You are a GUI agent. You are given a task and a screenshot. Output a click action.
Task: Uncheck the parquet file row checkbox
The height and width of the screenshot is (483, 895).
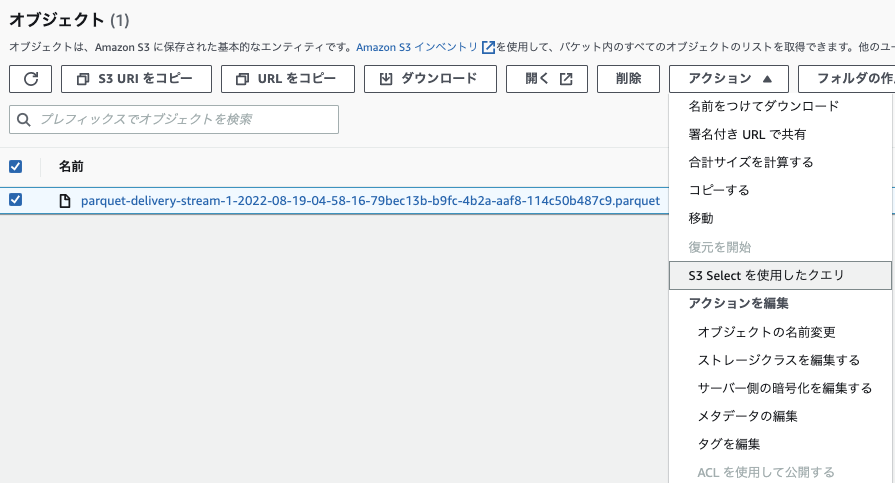(15, 199)
